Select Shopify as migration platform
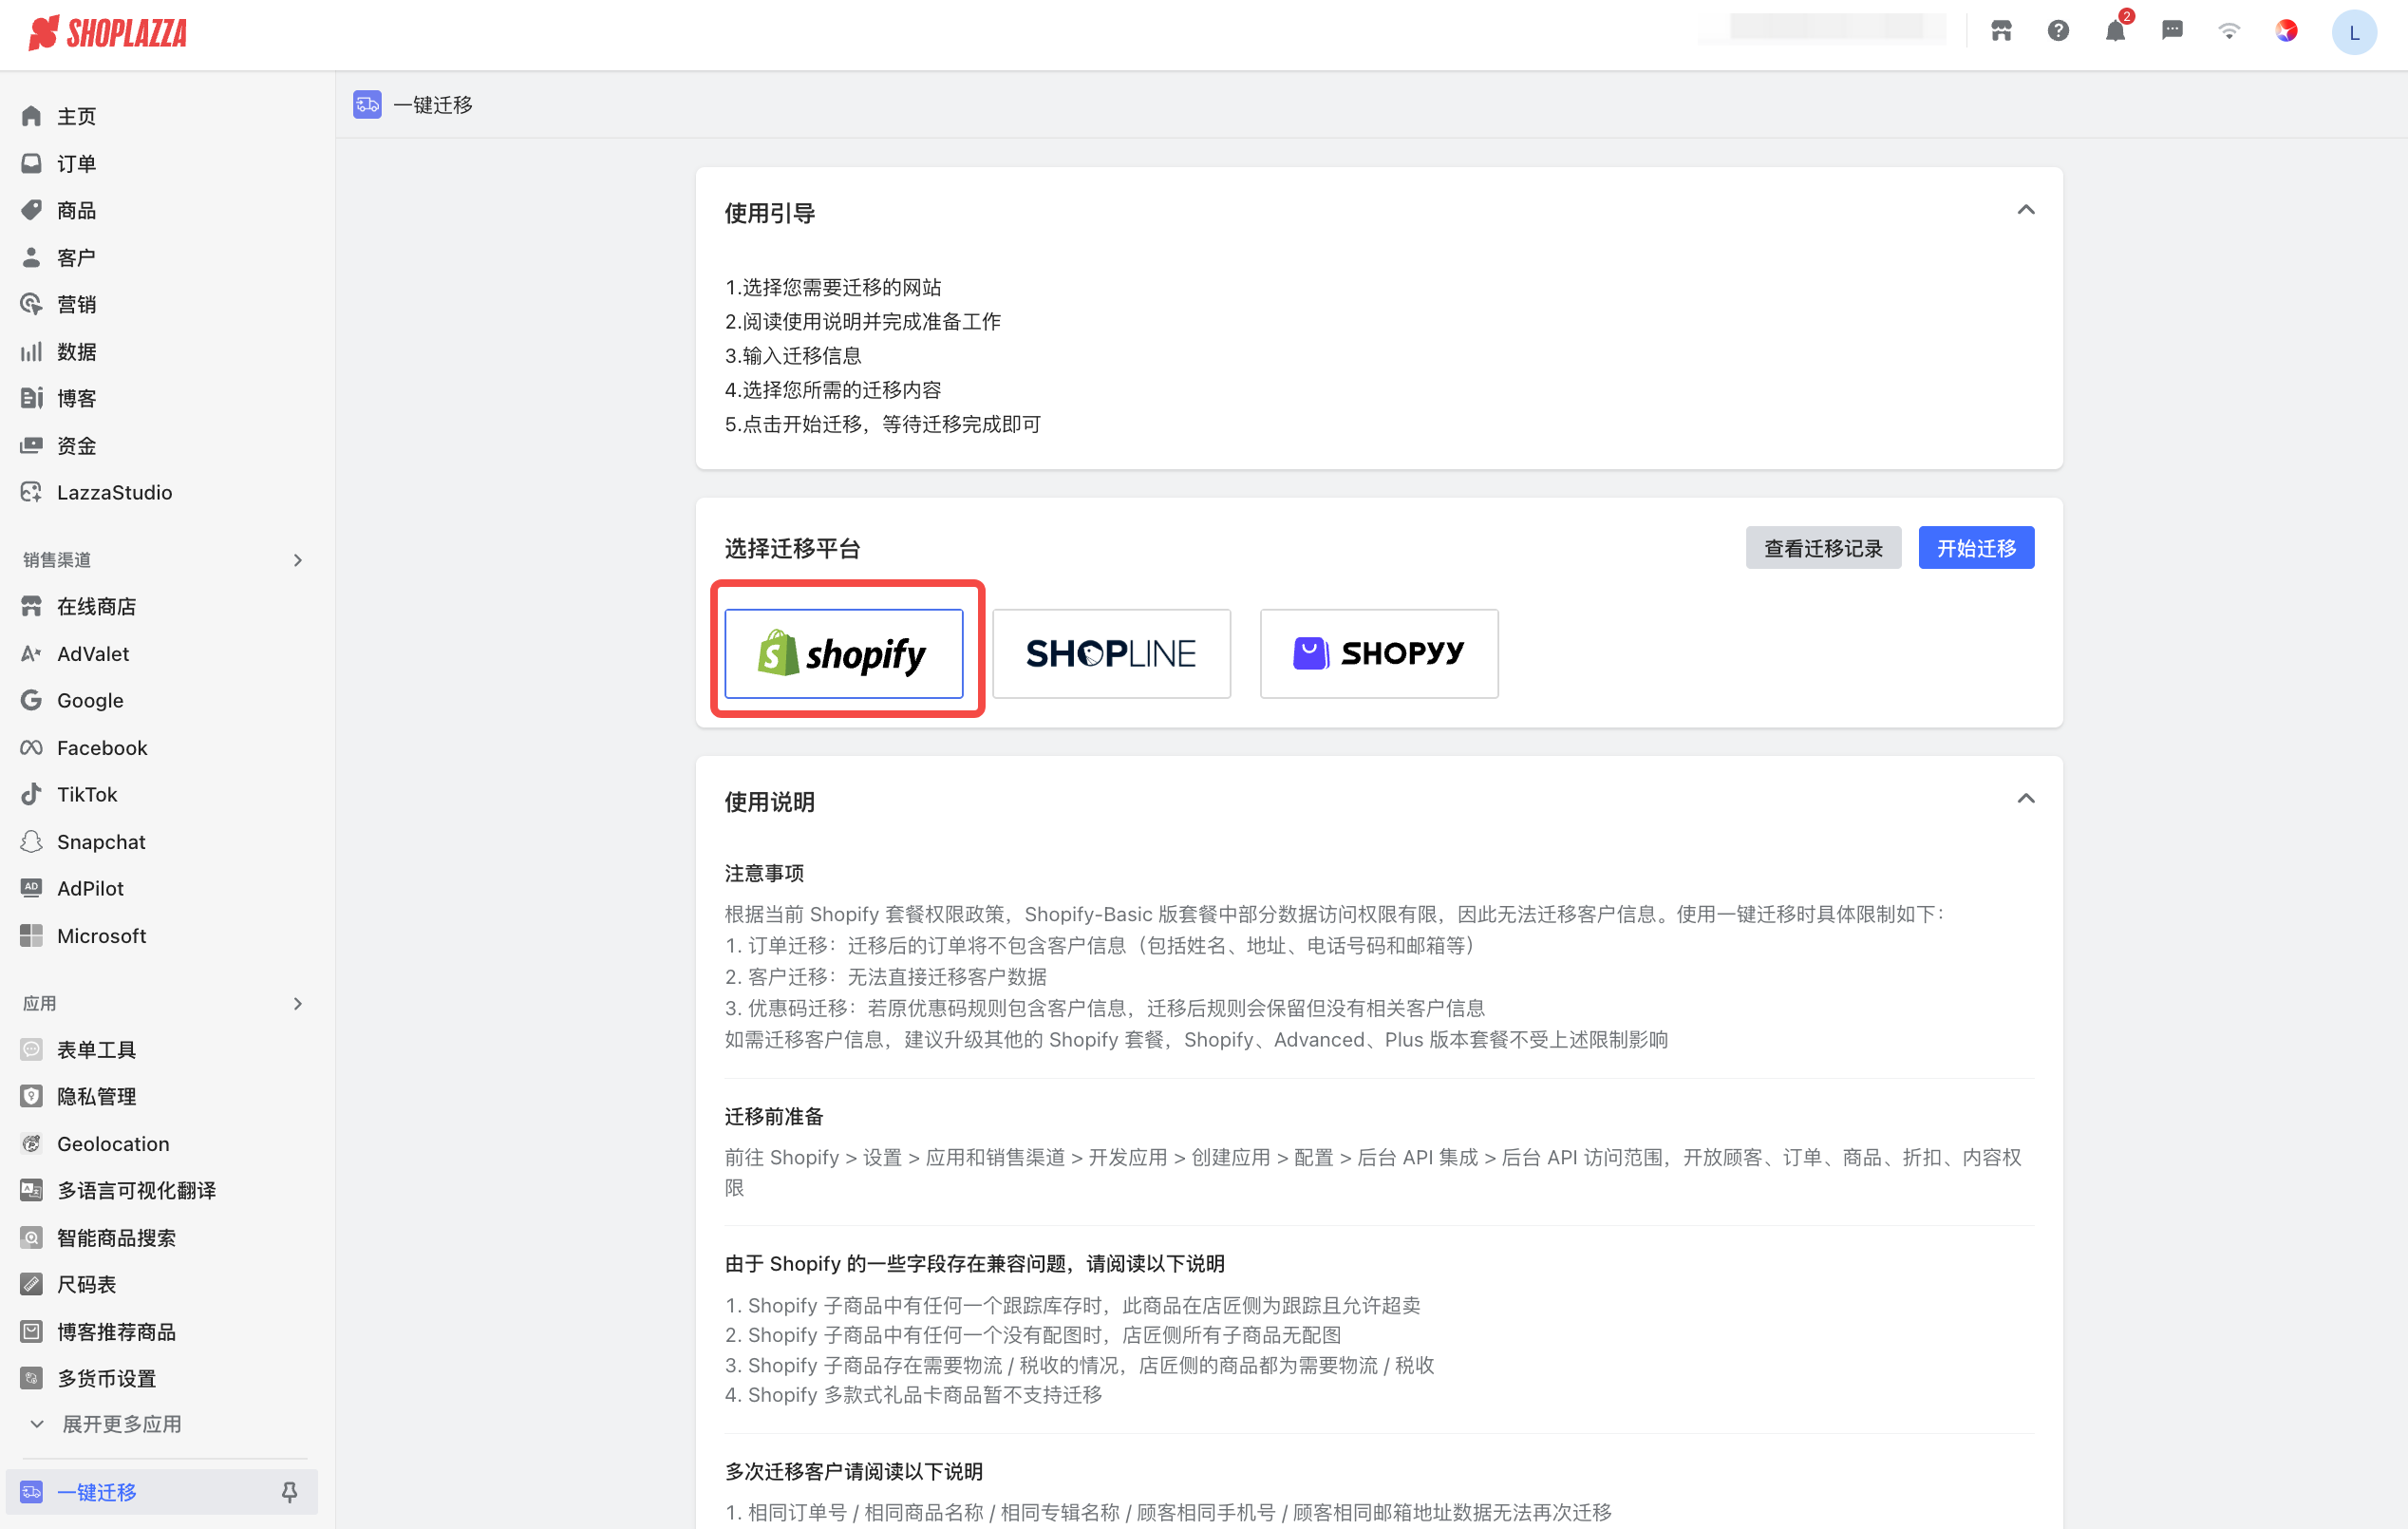The image size is (2408, 1529). tap(844, 653)
